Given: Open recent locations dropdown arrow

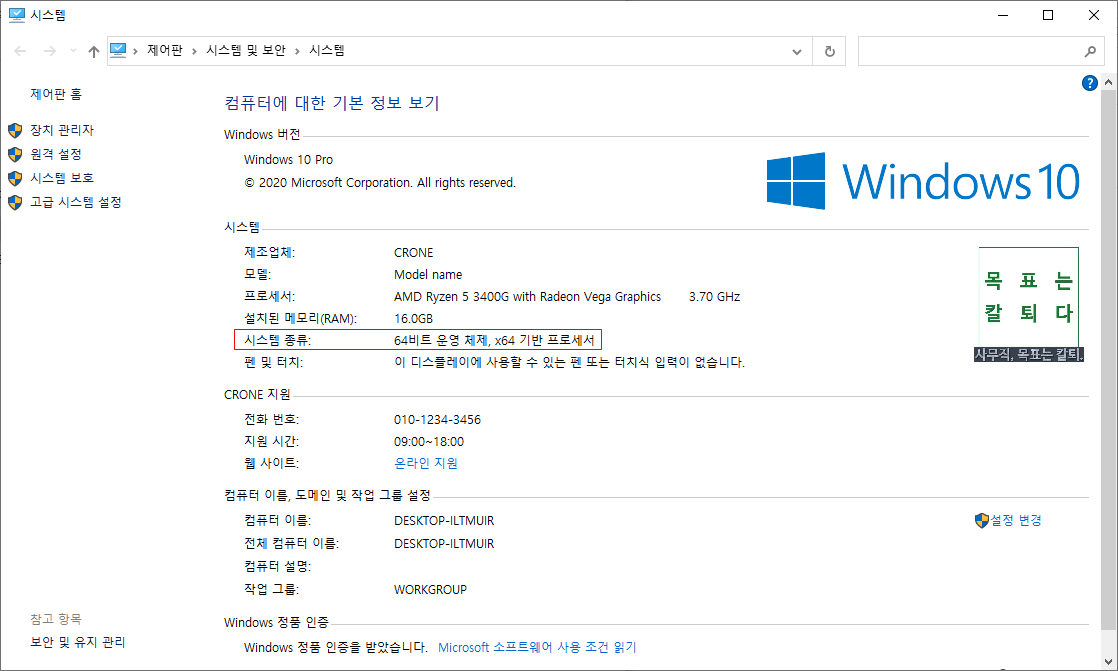Looking at the screenshot, I should [x=73, y=51].
